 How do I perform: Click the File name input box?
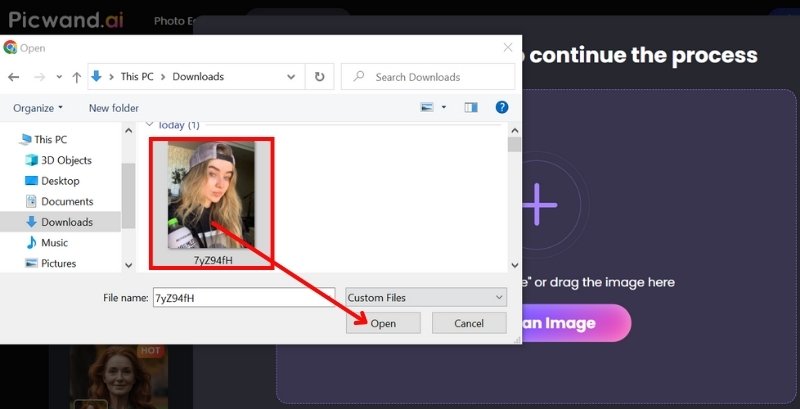point(244,298)
